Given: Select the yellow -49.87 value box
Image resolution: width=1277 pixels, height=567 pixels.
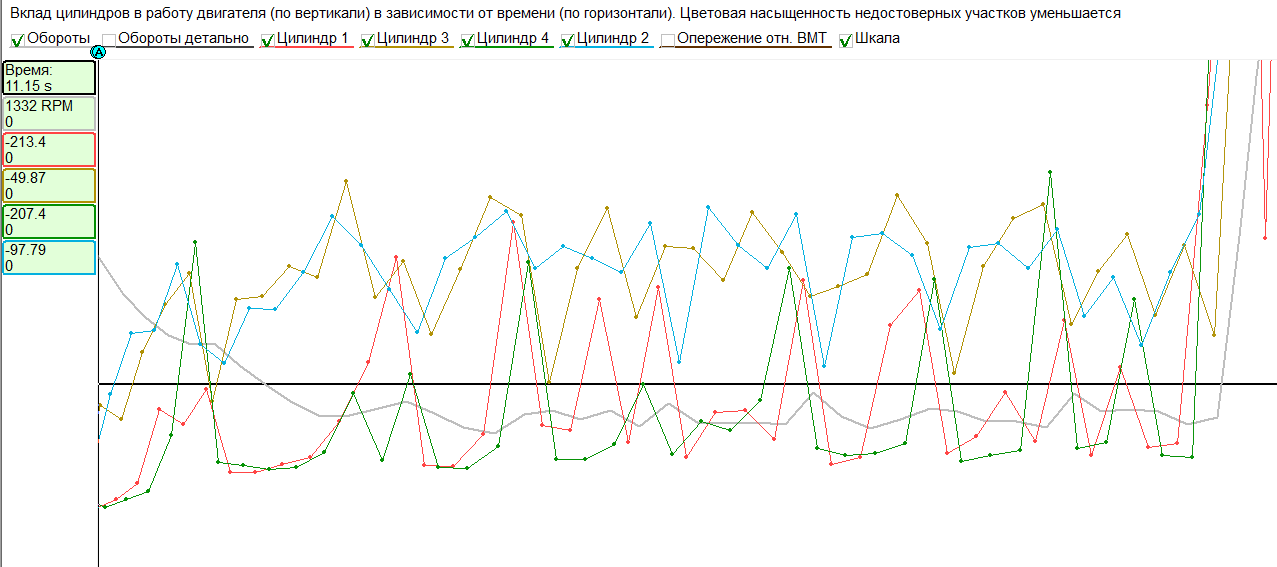Looking at the screenshot, I should click(x=49, y=185).
